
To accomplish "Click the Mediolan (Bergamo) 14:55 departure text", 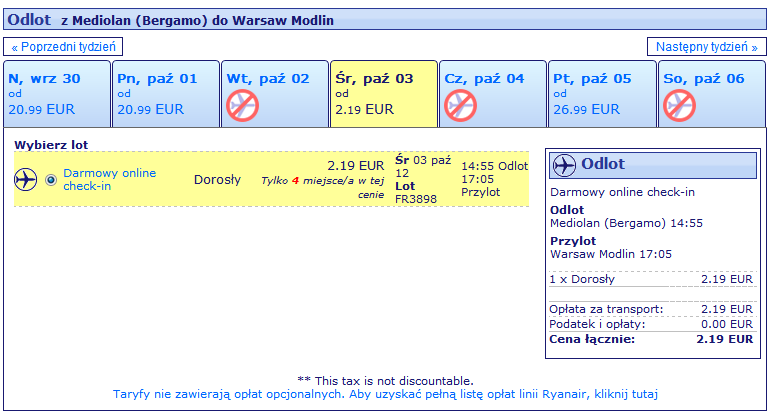I will point(626,223).
